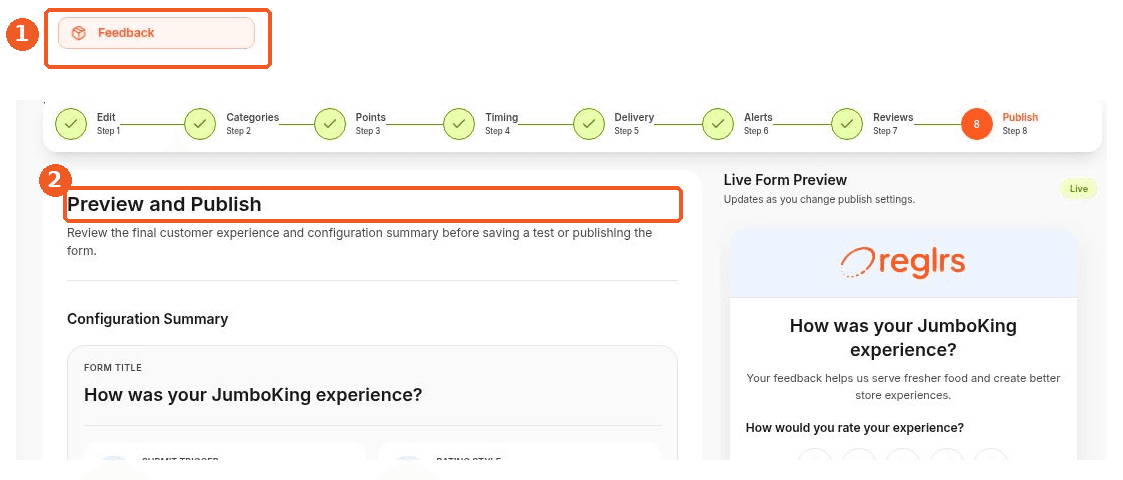Go to the Categories step checkmark
Screen dimensions: 1123x480
click(200, 124)
